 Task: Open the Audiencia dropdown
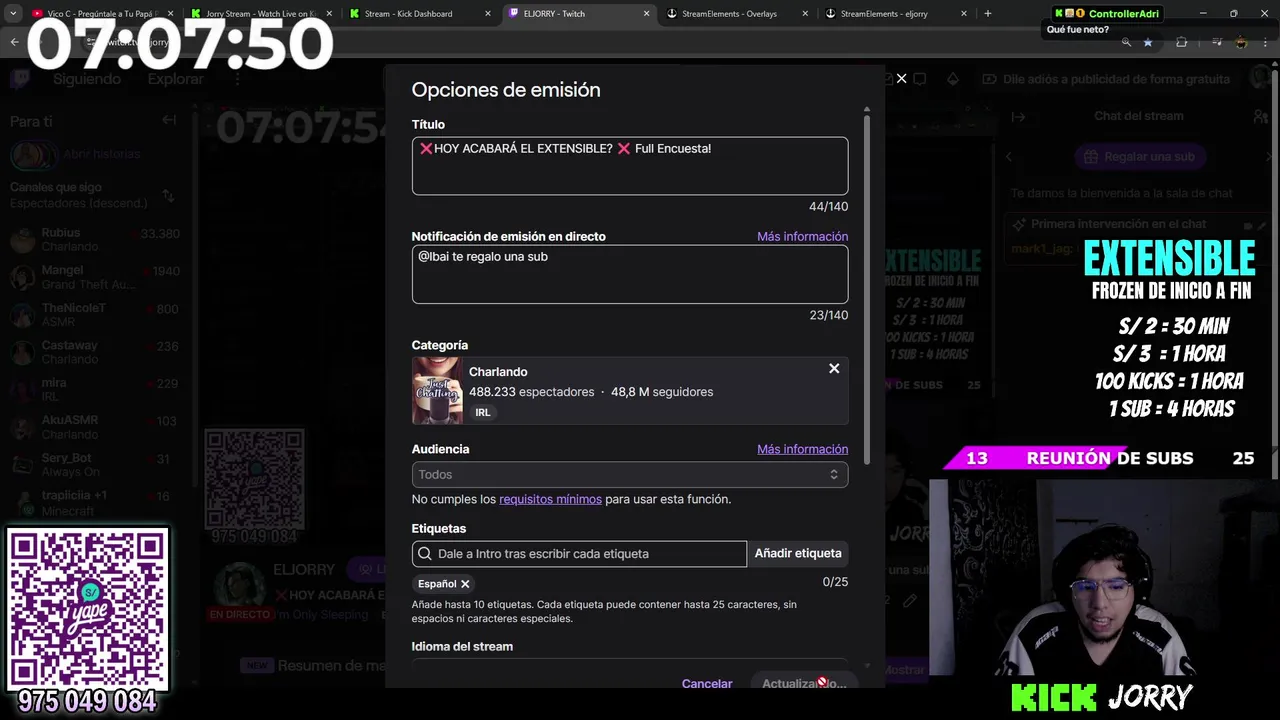[630, 475]
